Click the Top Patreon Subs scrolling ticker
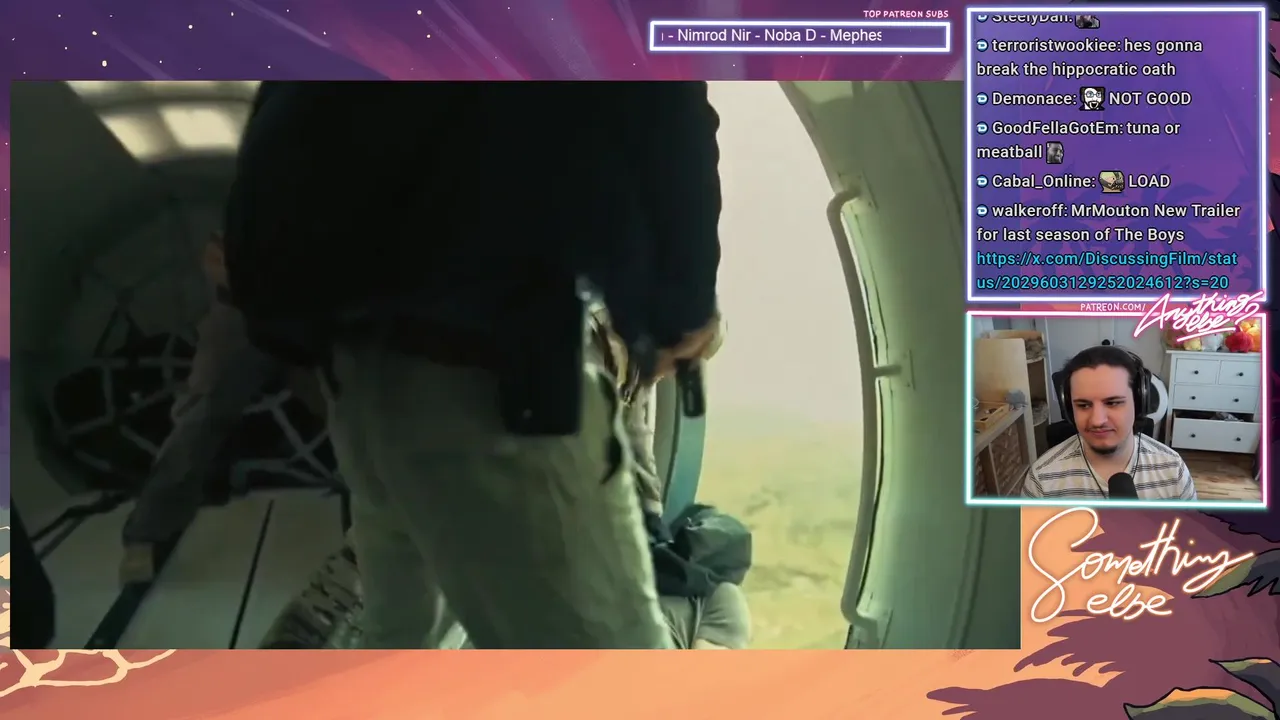This screenshot has width=1280, height=720. point(799,36)
